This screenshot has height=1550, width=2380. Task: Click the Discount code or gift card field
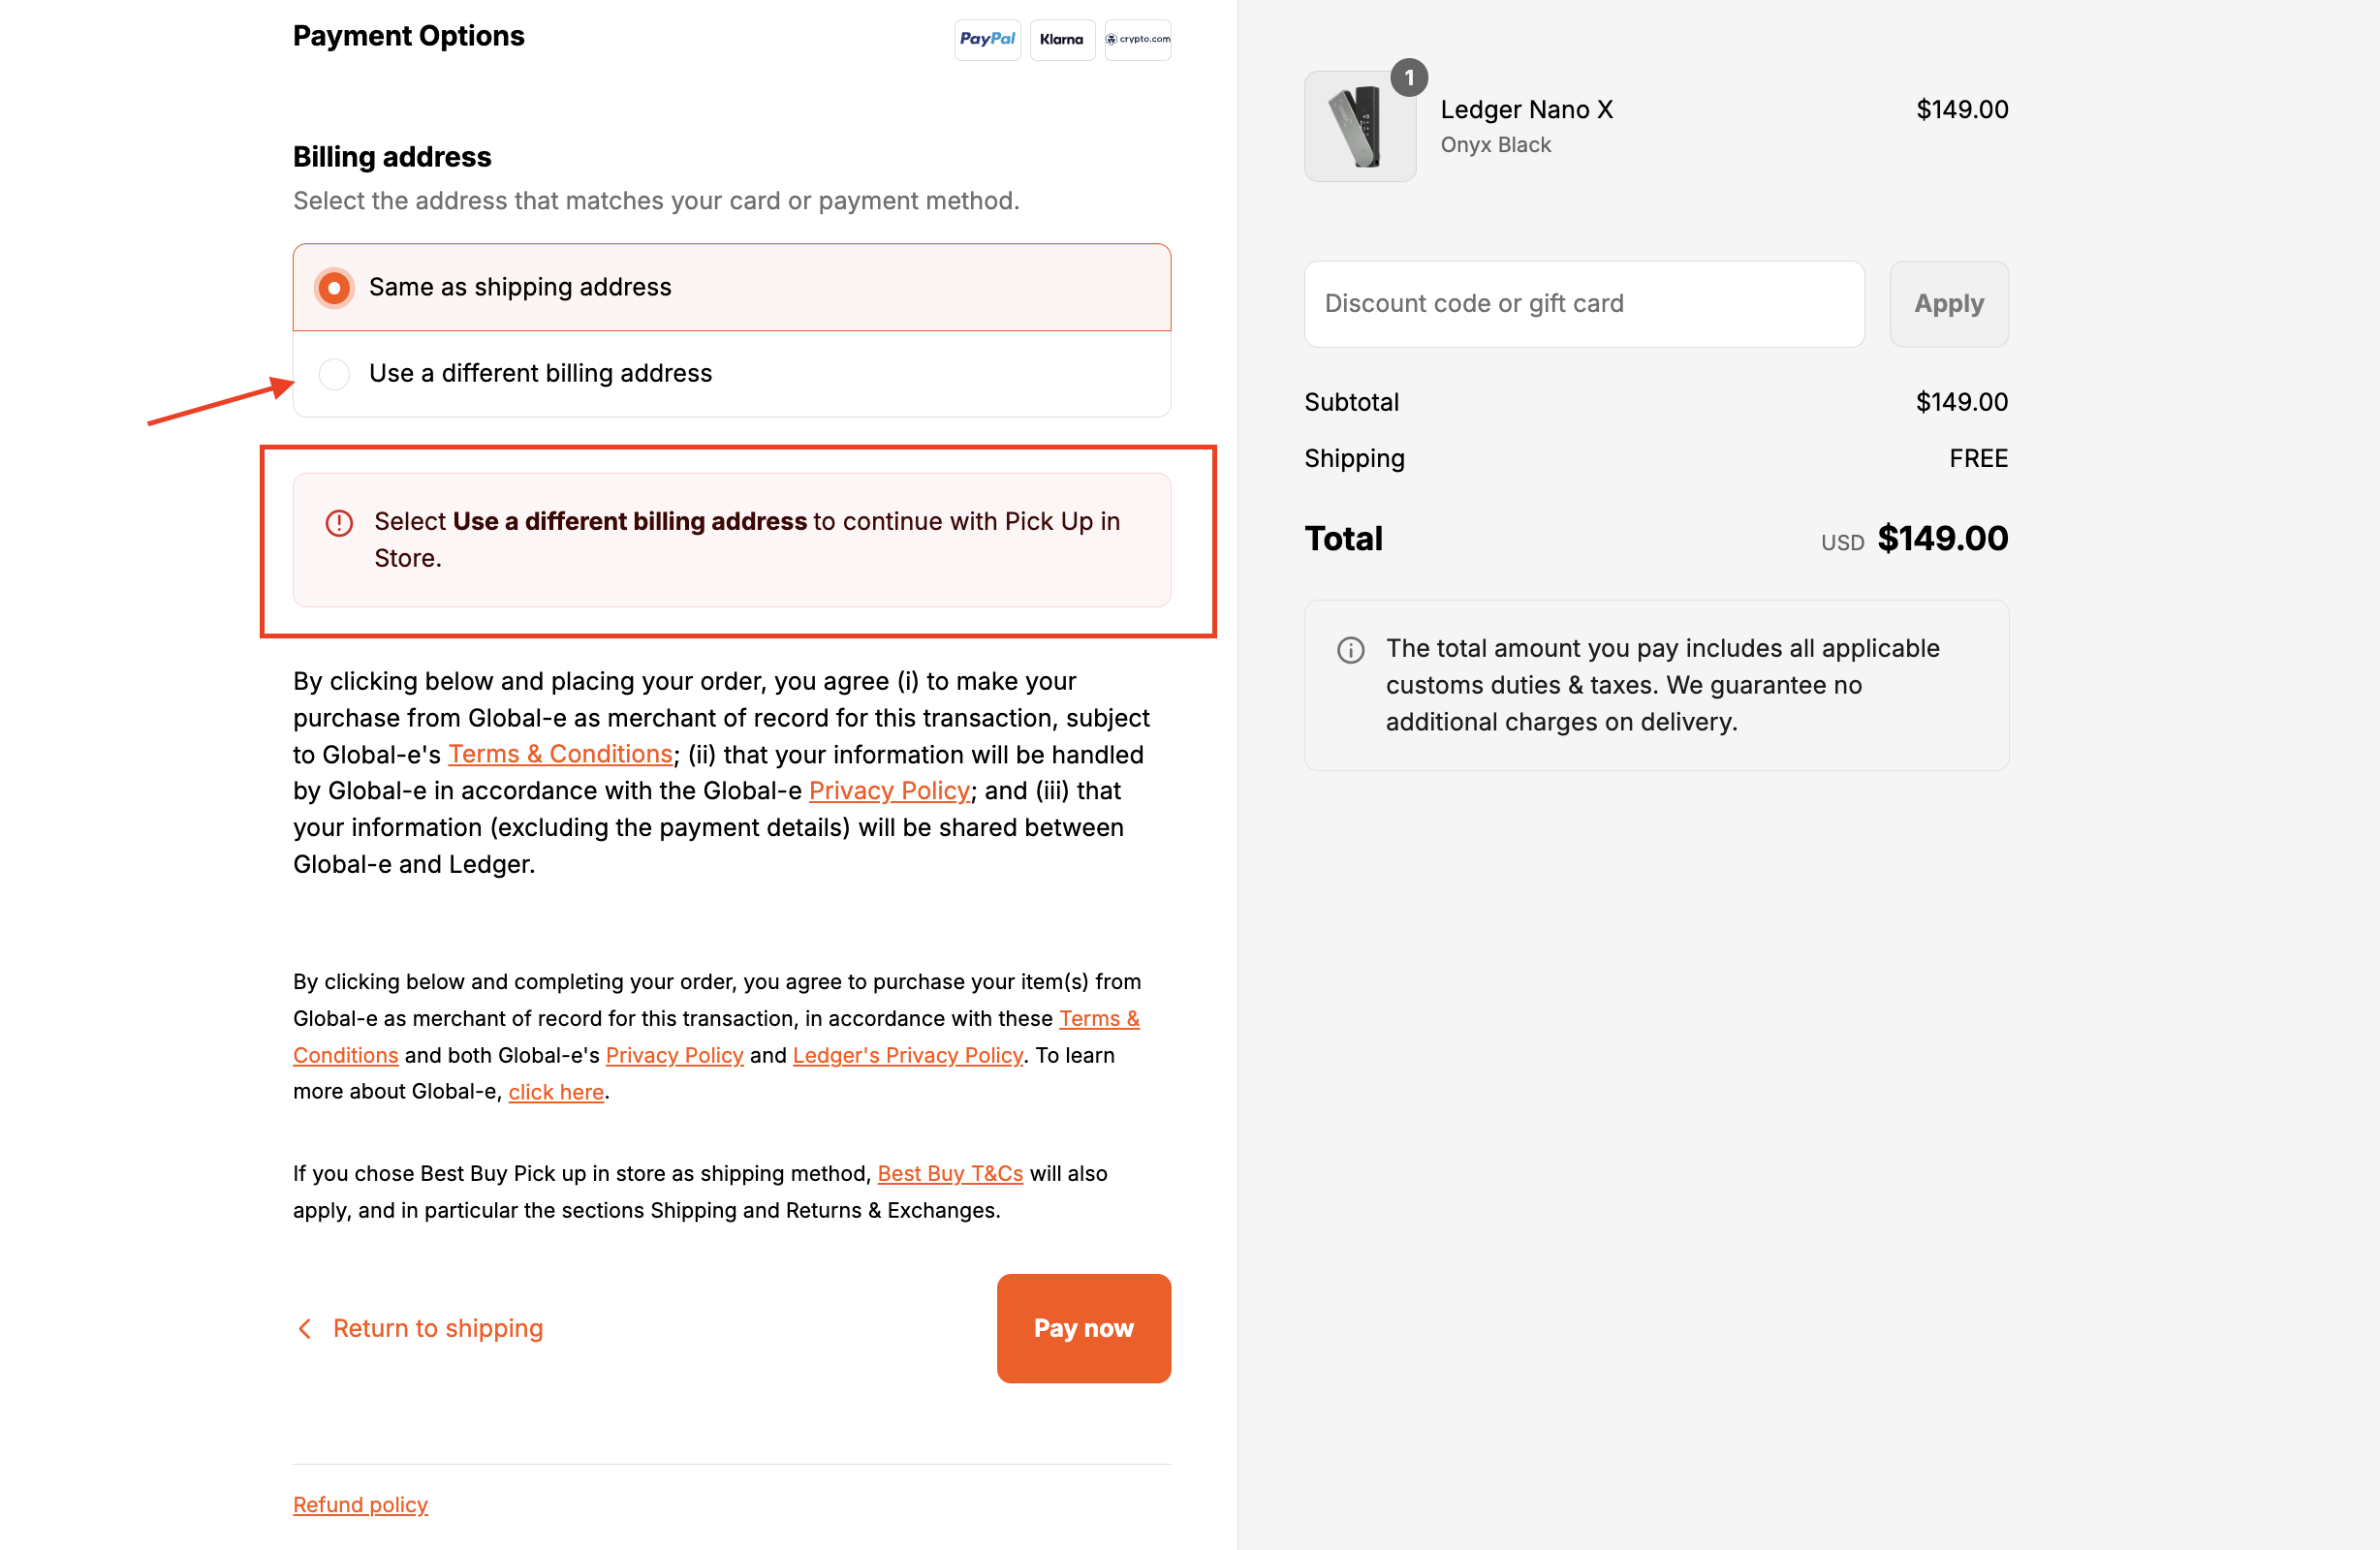[1583, 304]
